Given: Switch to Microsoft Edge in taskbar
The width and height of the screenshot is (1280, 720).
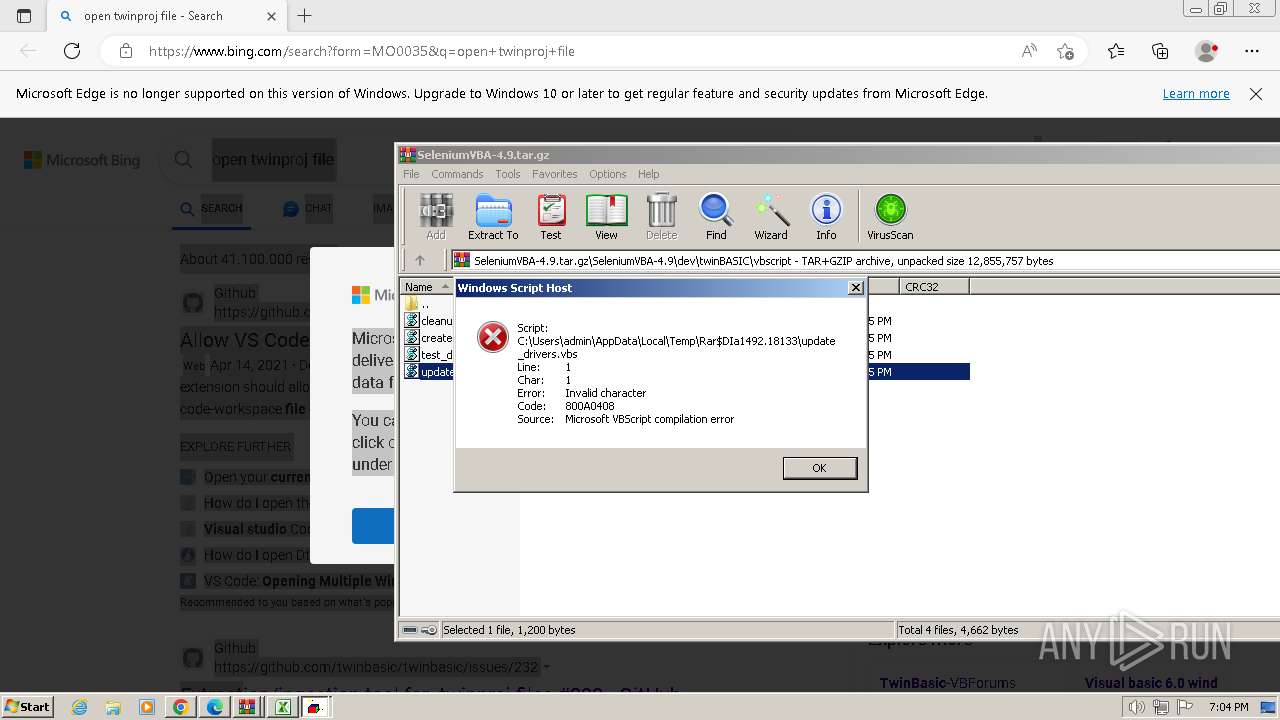Looking at the screenshot, I should pos(214,707).
